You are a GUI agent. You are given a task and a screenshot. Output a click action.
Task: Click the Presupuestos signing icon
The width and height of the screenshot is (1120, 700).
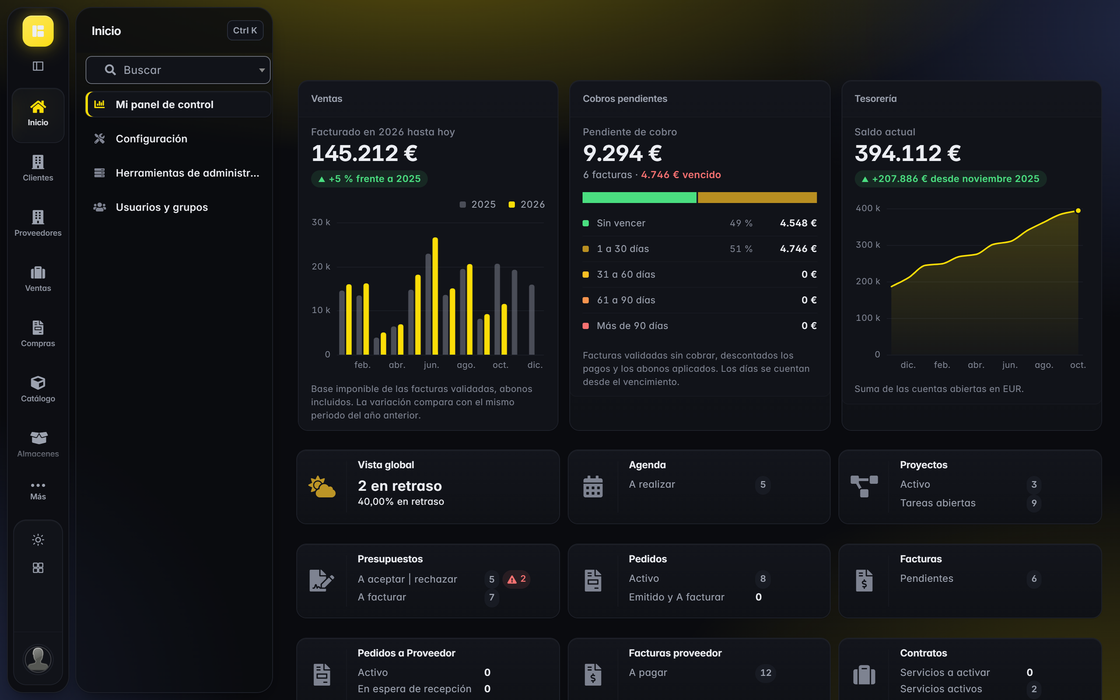pos(321,580)
